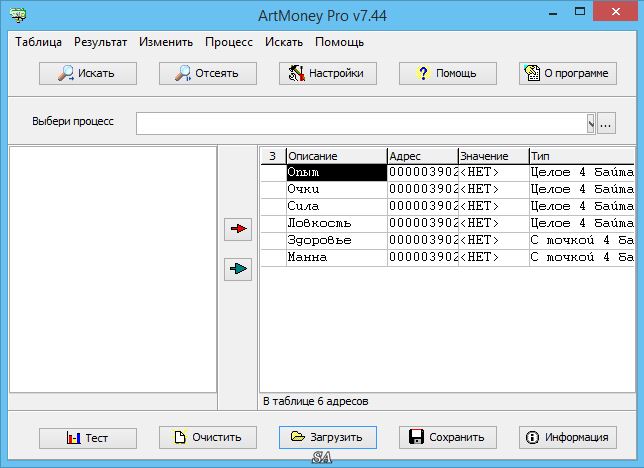This screenshot has width=644, height=468.
Task: Close the ArtMoney Pro window
Action: click(x=616, y=12)
